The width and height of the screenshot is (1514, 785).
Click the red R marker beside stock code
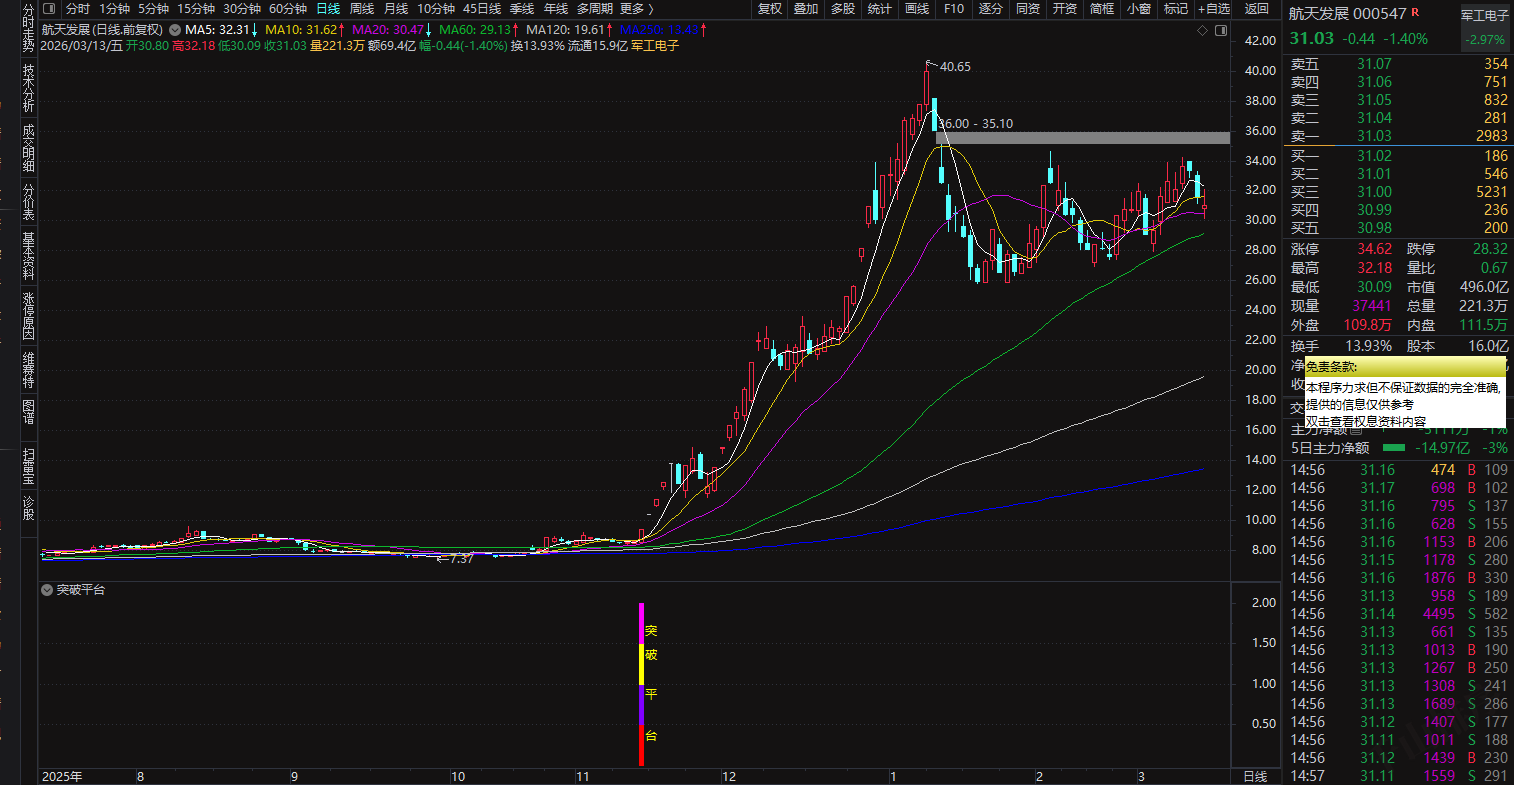[1415, 14]
